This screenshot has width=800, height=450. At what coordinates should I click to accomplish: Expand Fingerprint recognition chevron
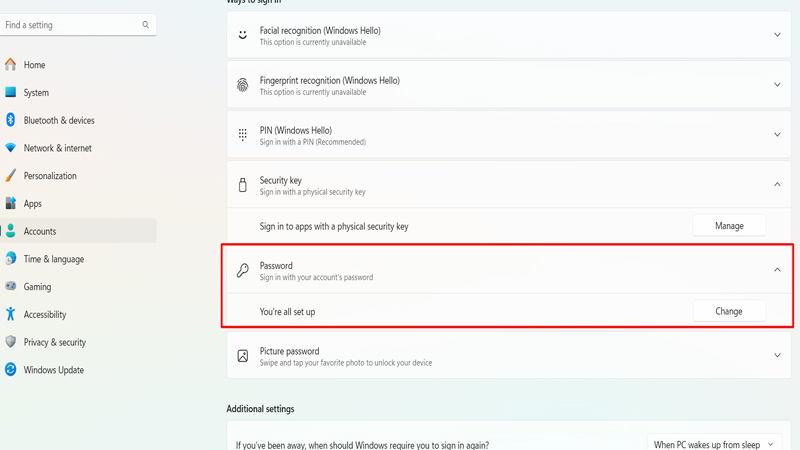point(777,85)
